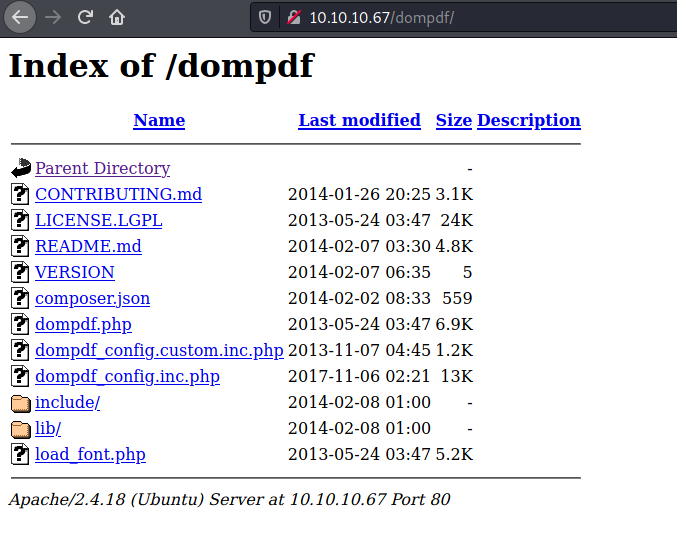677x536 pixels.
Task: Open the dompdf.php file link
Action: click(83, 324)
